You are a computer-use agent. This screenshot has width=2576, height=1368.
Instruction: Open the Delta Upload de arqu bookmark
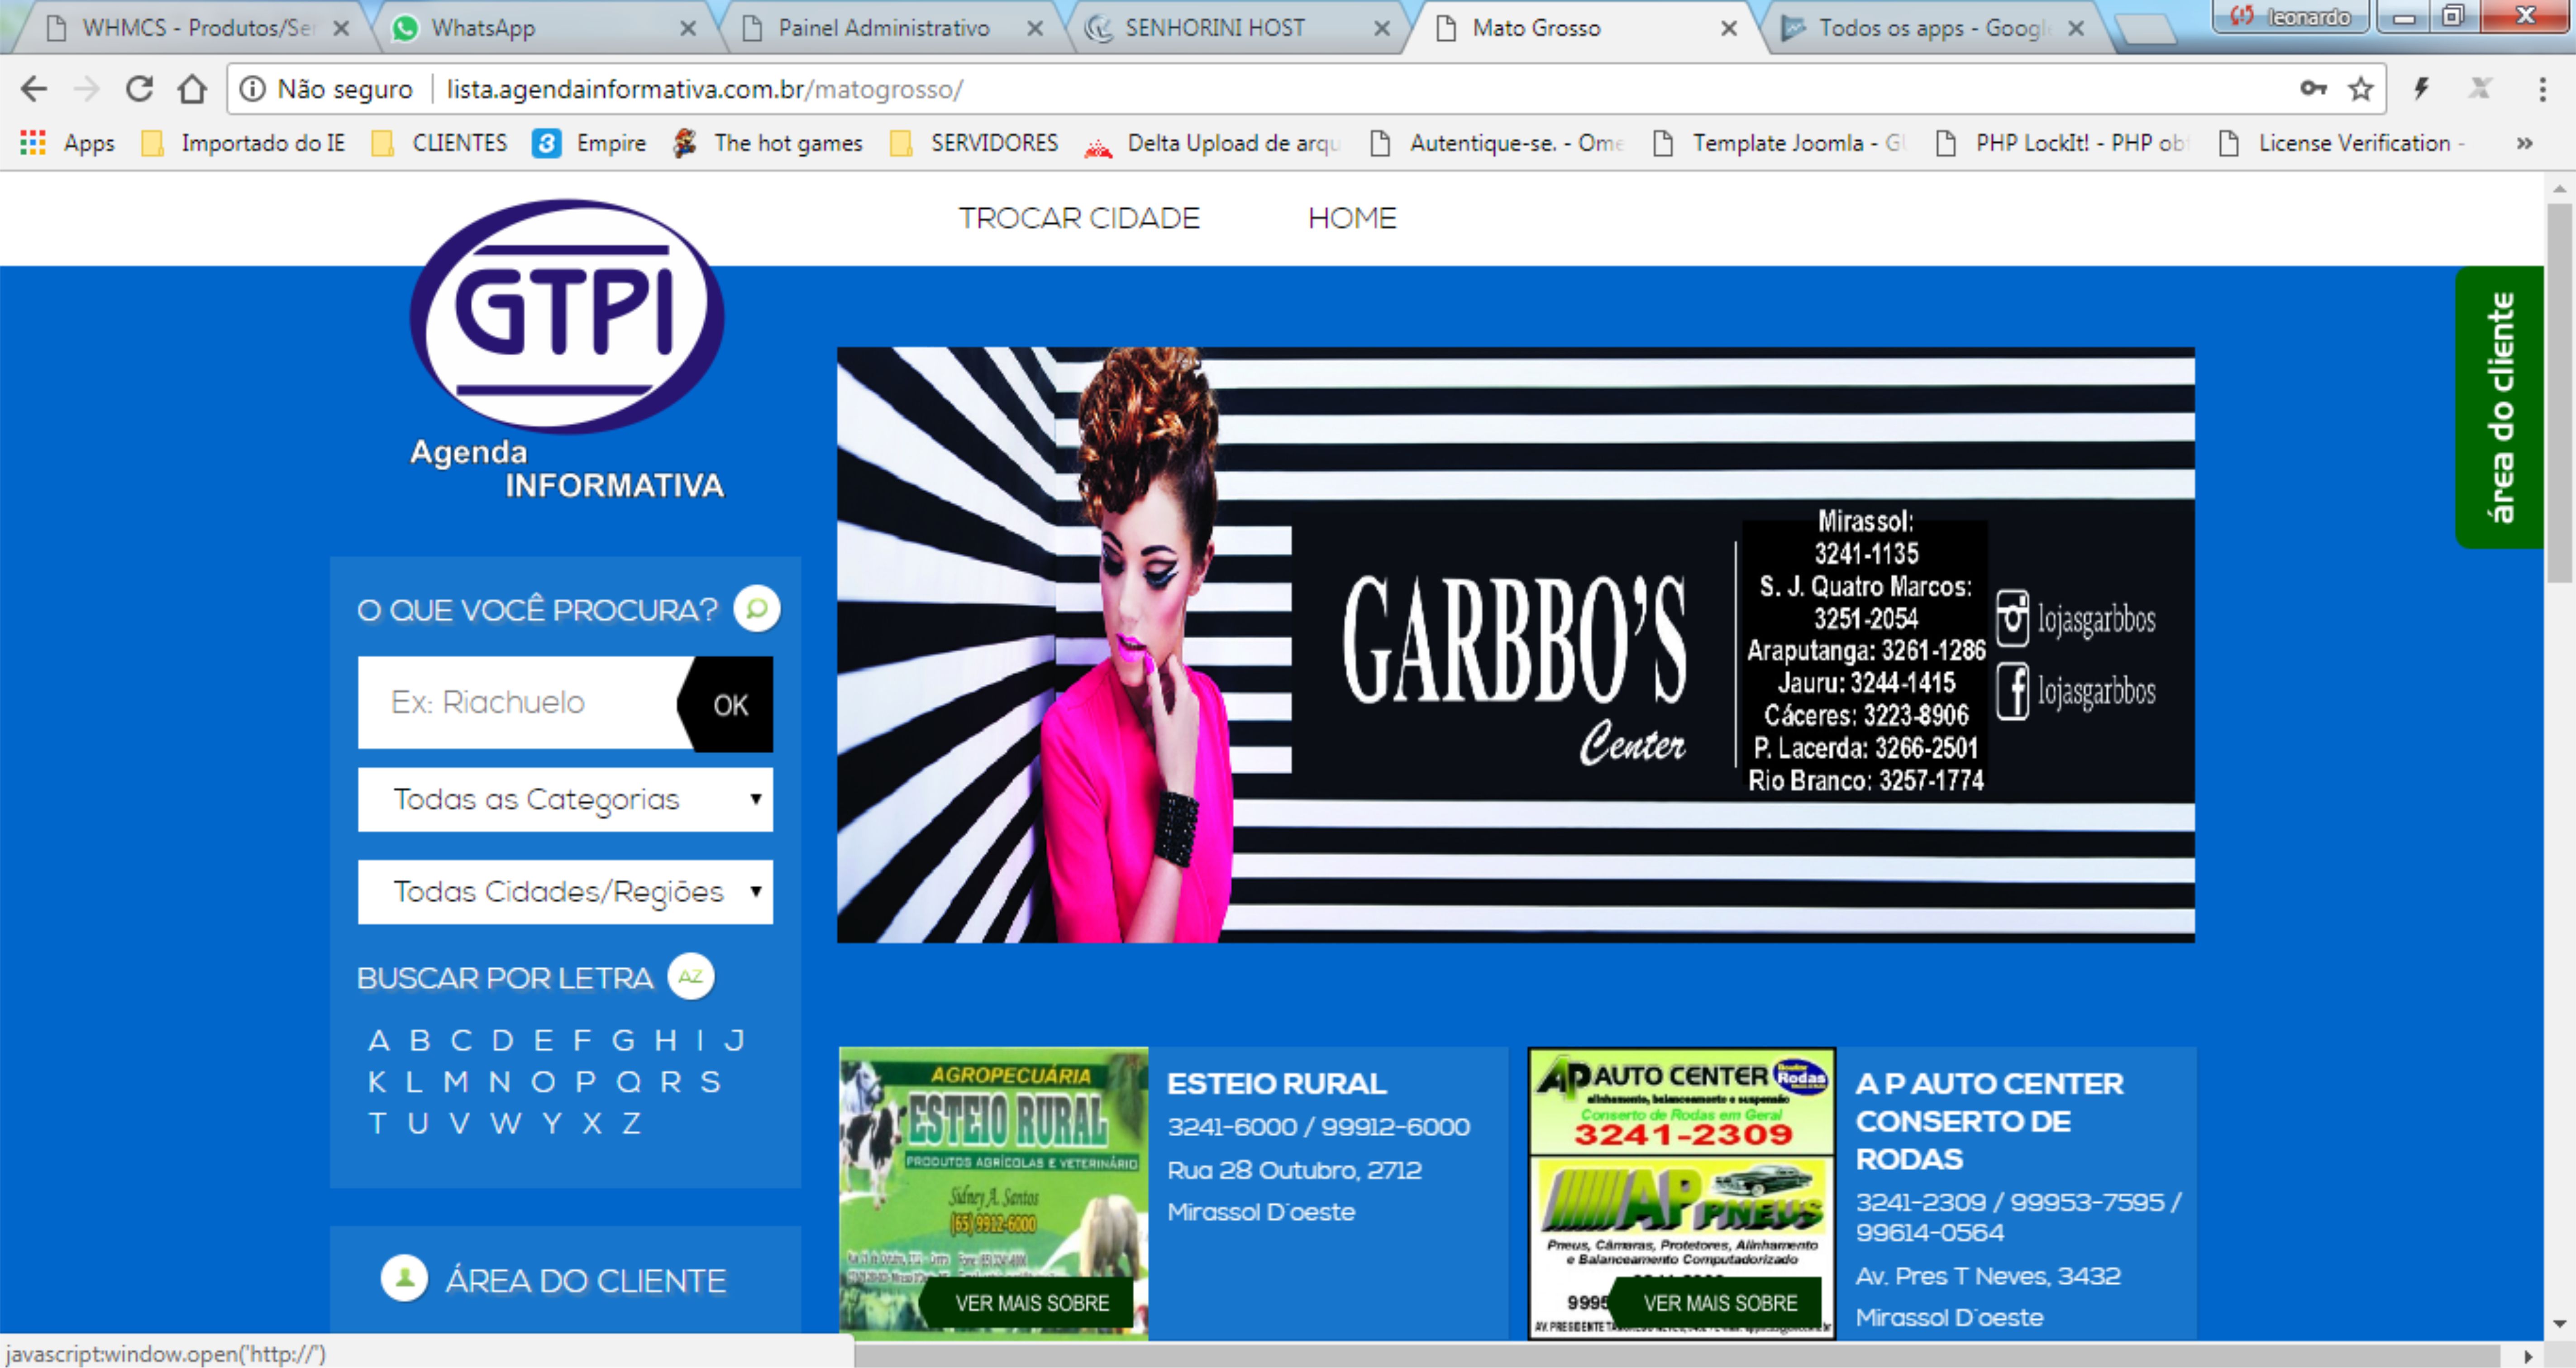(x=1213, y=143)
